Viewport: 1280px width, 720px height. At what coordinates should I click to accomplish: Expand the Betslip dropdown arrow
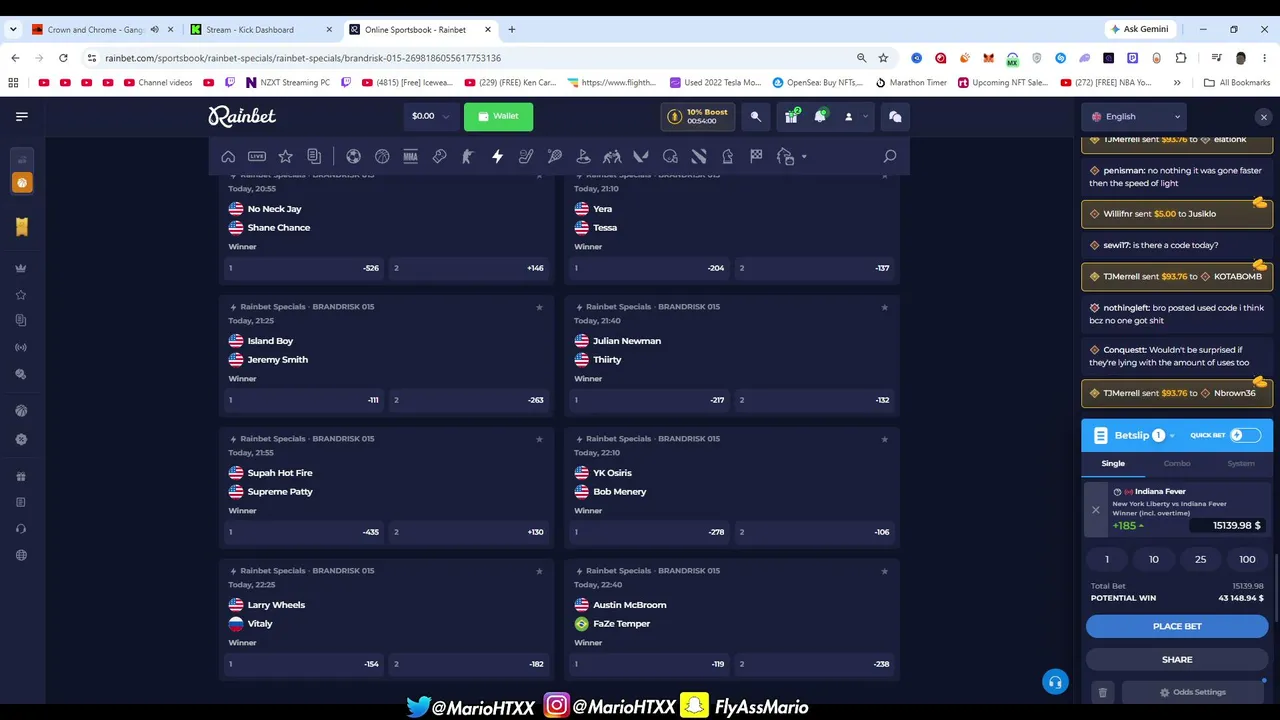point(1171,436)
